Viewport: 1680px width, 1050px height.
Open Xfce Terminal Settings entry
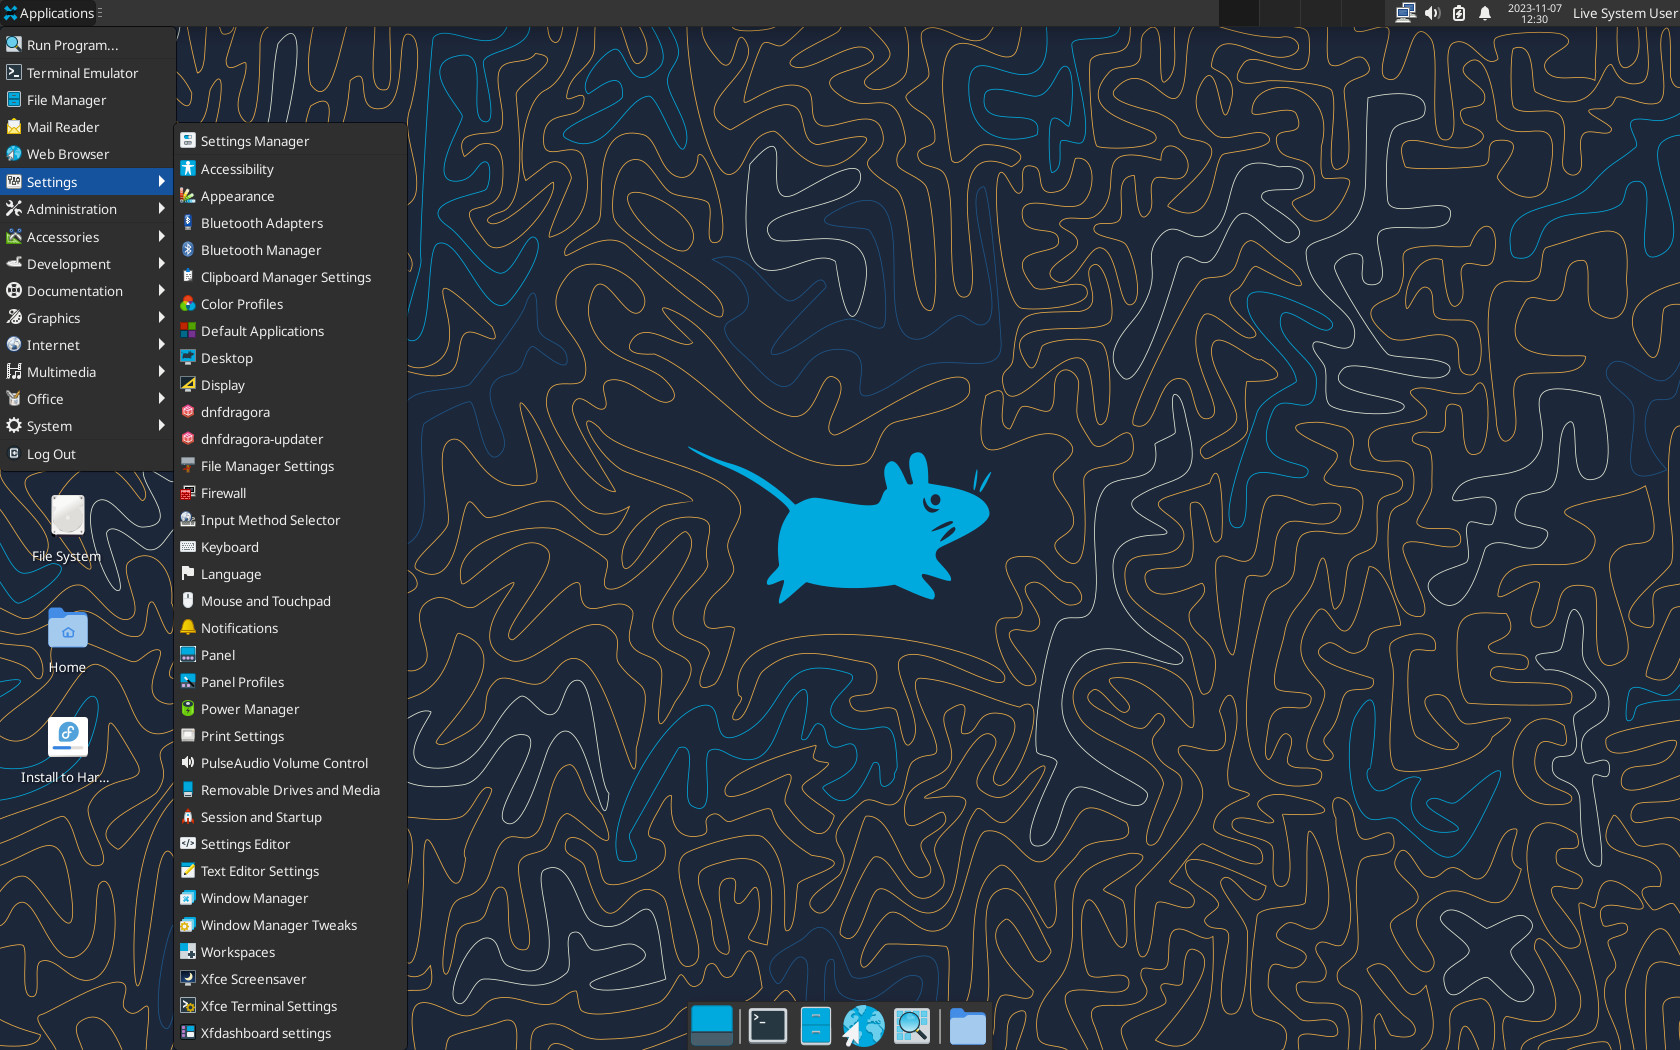[290, 1006]
